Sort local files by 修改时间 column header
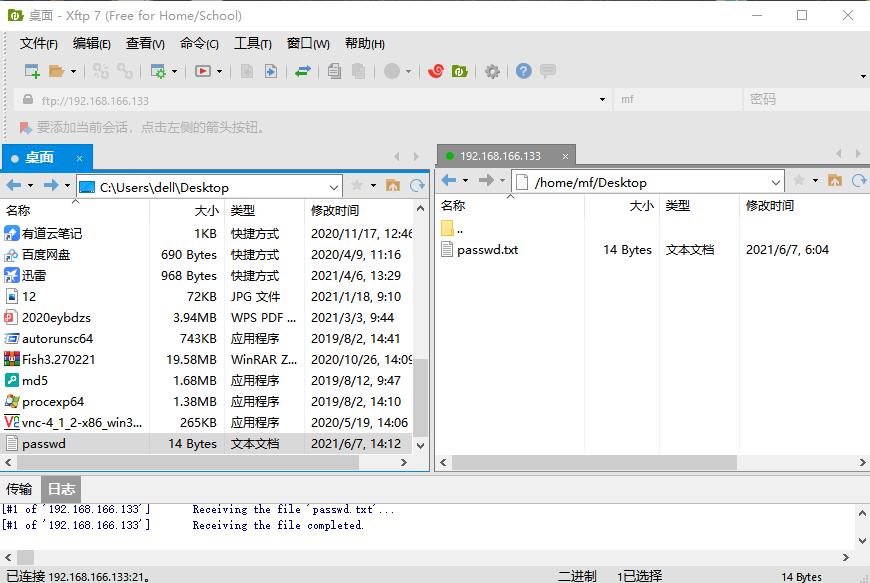 tap(335, 211)
